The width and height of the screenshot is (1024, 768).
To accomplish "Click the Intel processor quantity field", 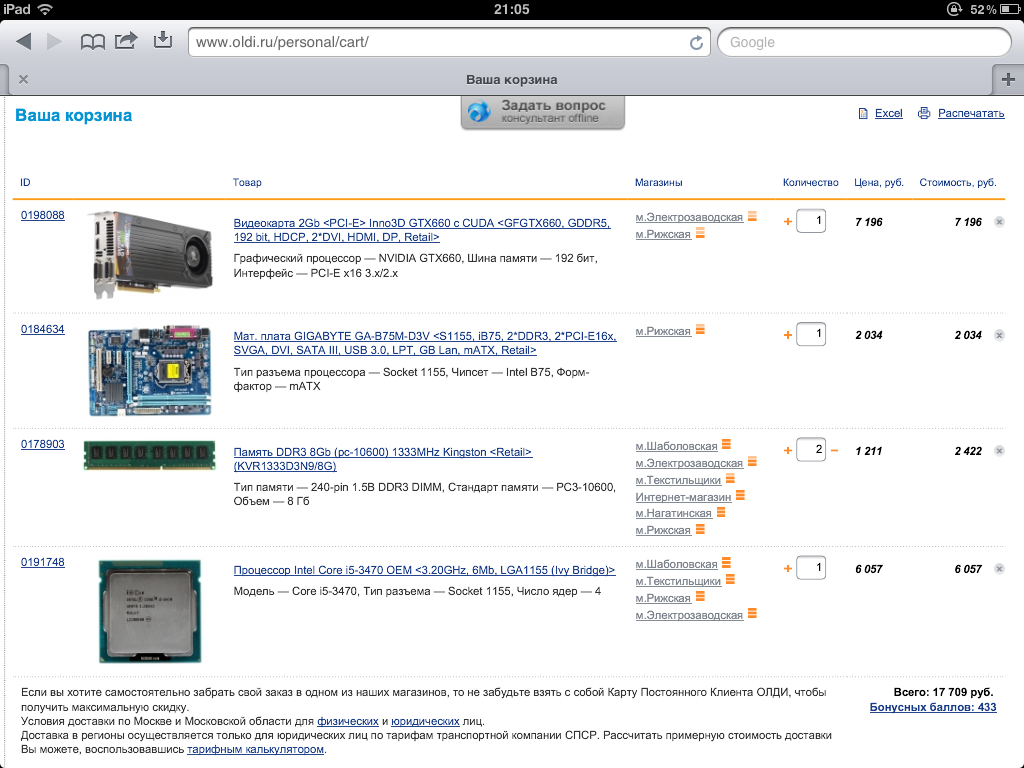I will point(811,568).
